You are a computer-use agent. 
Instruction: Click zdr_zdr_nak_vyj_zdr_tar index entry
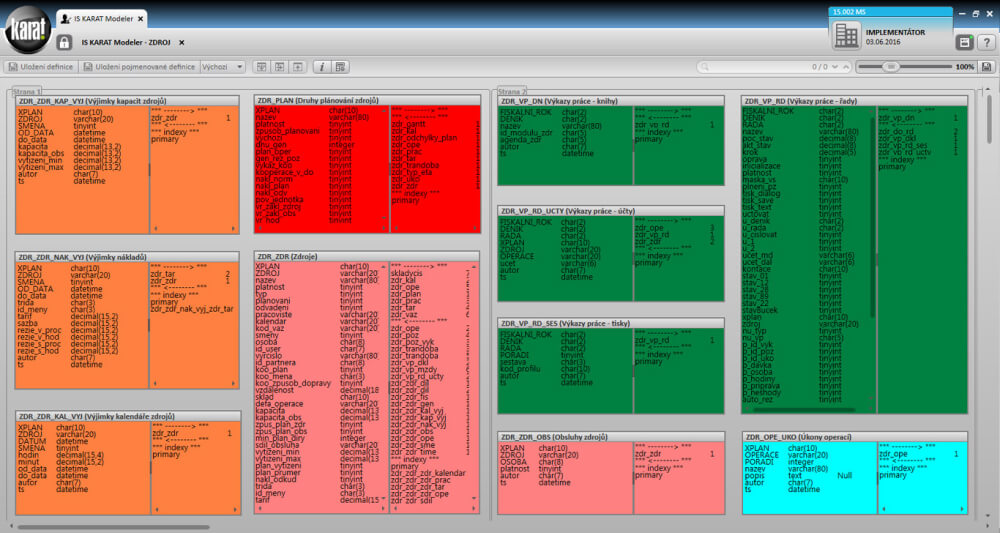pos(192,309)
